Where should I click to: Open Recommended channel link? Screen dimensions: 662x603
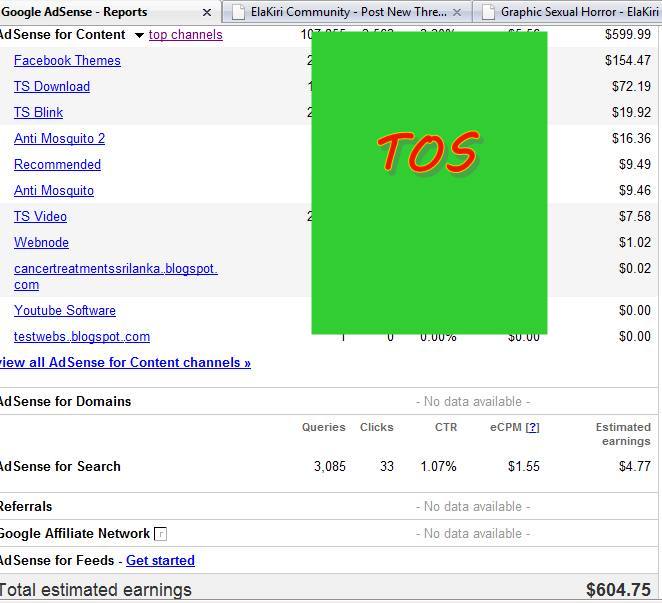57,164
